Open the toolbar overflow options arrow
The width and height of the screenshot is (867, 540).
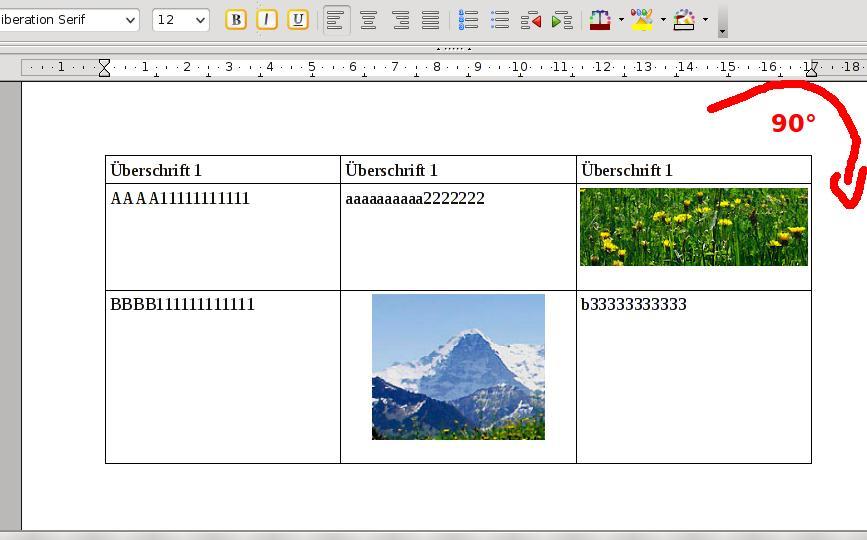722,31
